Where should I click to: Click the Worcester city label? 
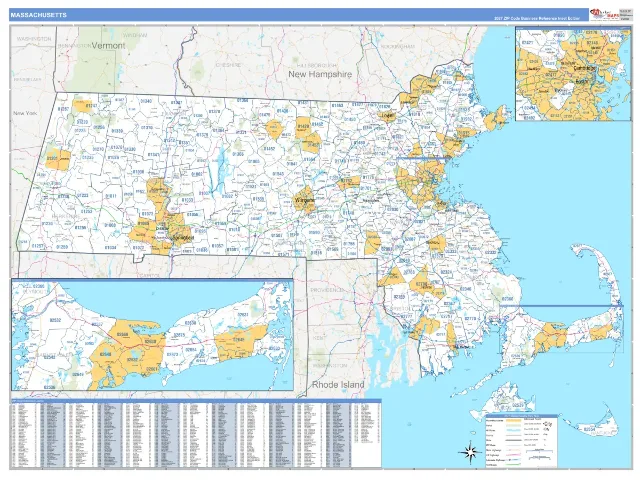304,200
